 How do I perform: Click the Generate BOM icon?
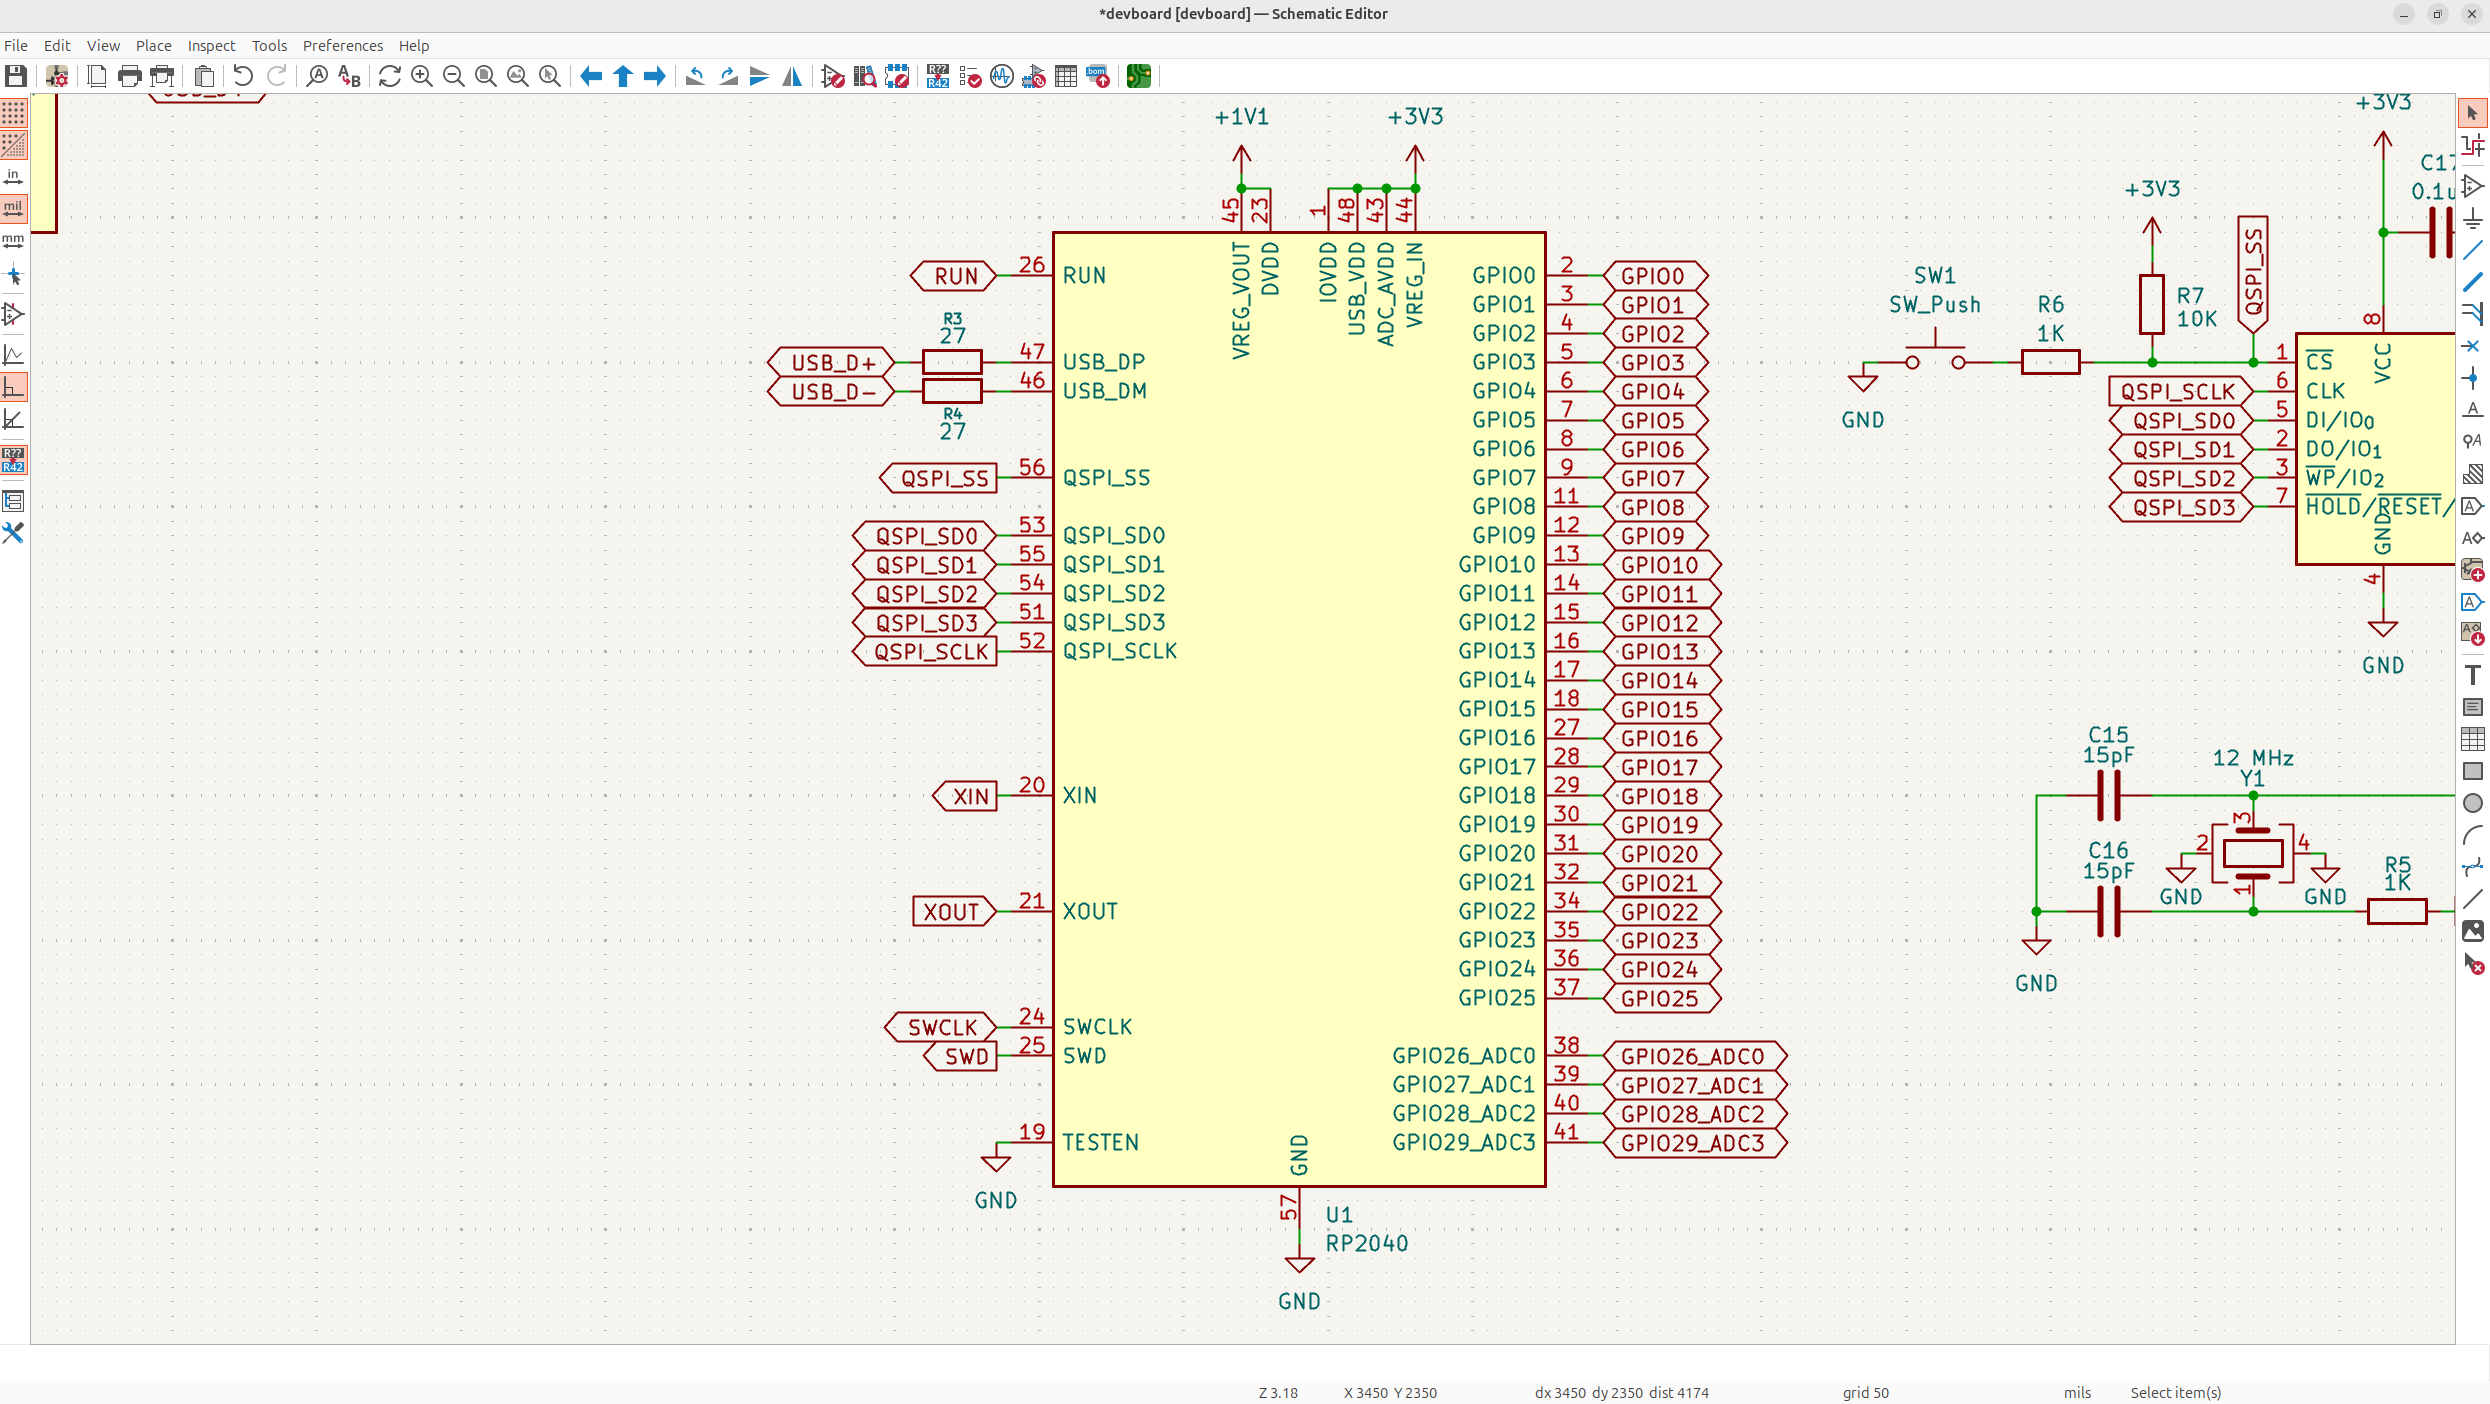pos(1098,76)
